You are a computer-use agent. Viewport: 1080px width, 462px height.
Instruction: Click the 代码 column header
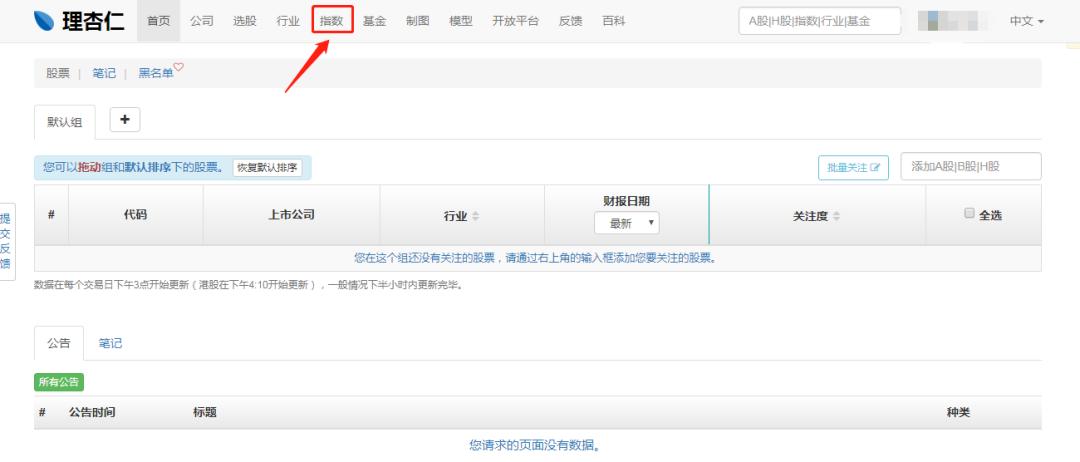(136, 215)
